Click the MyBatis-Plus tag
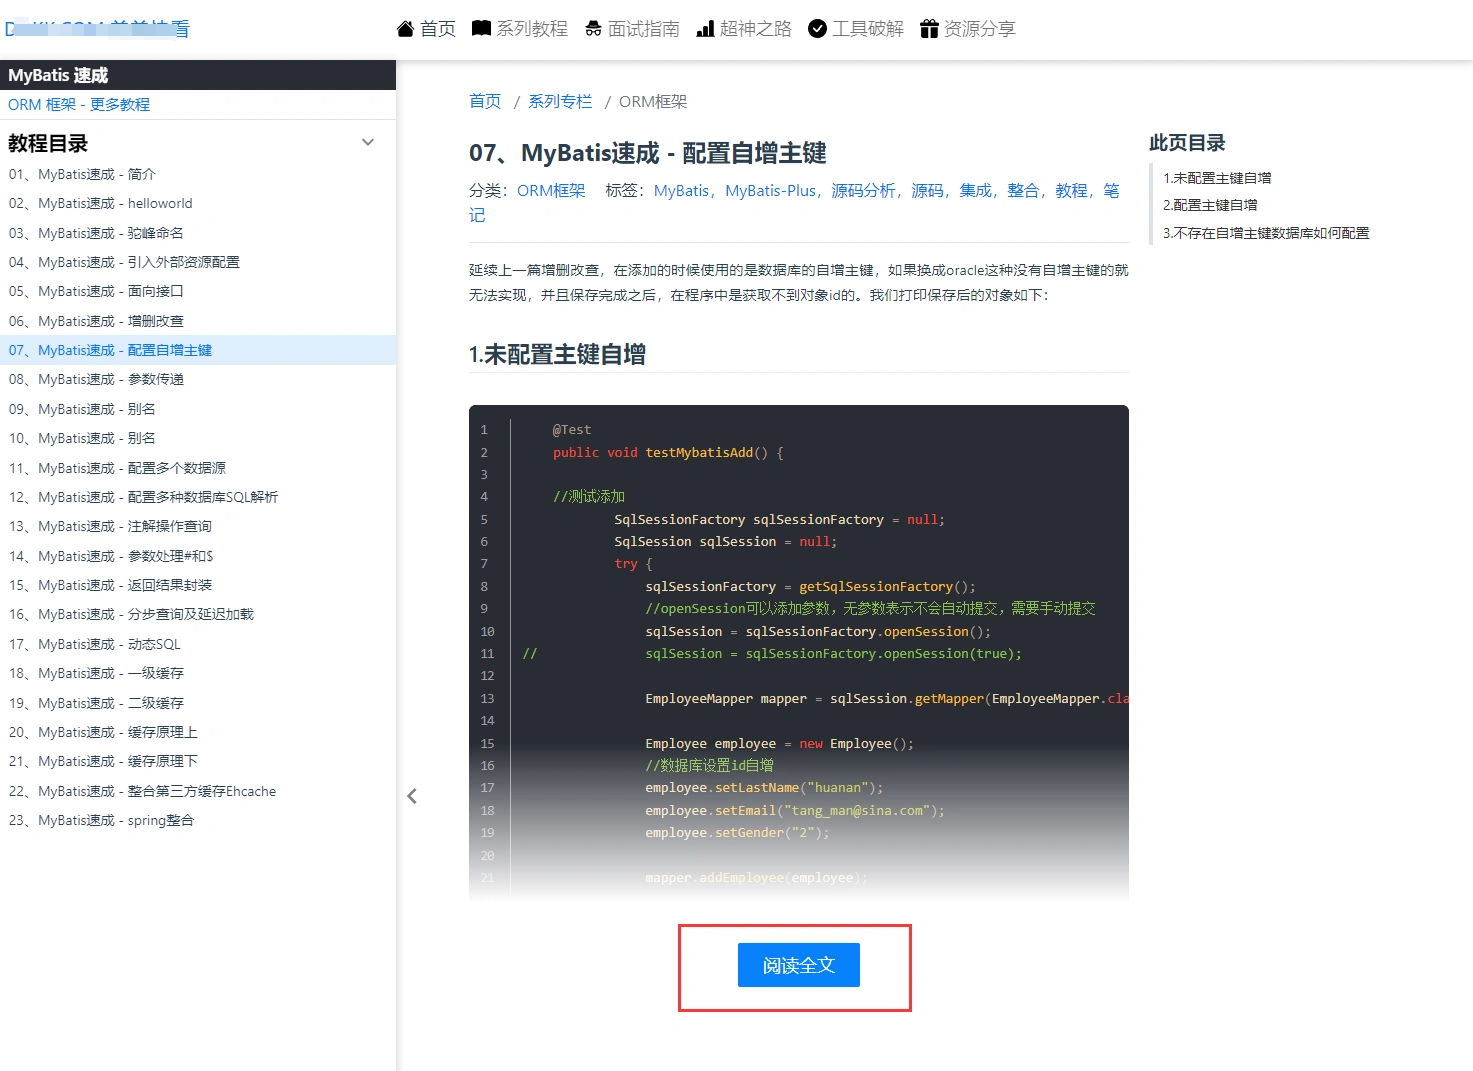Image resolution: width=1473 pixels, height=1071 pixels. pyautogui.click(x=771, y=191)
